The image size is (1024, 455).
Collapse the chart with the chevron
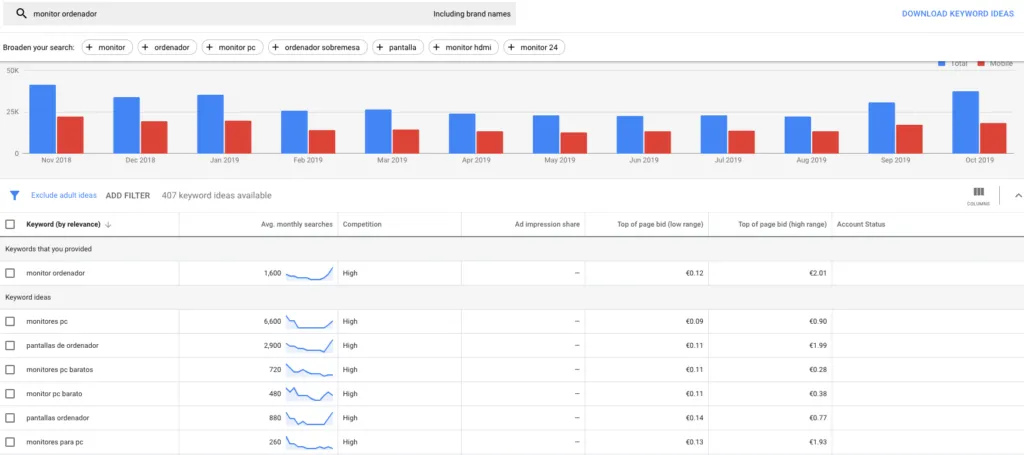tap(1018, 195)
